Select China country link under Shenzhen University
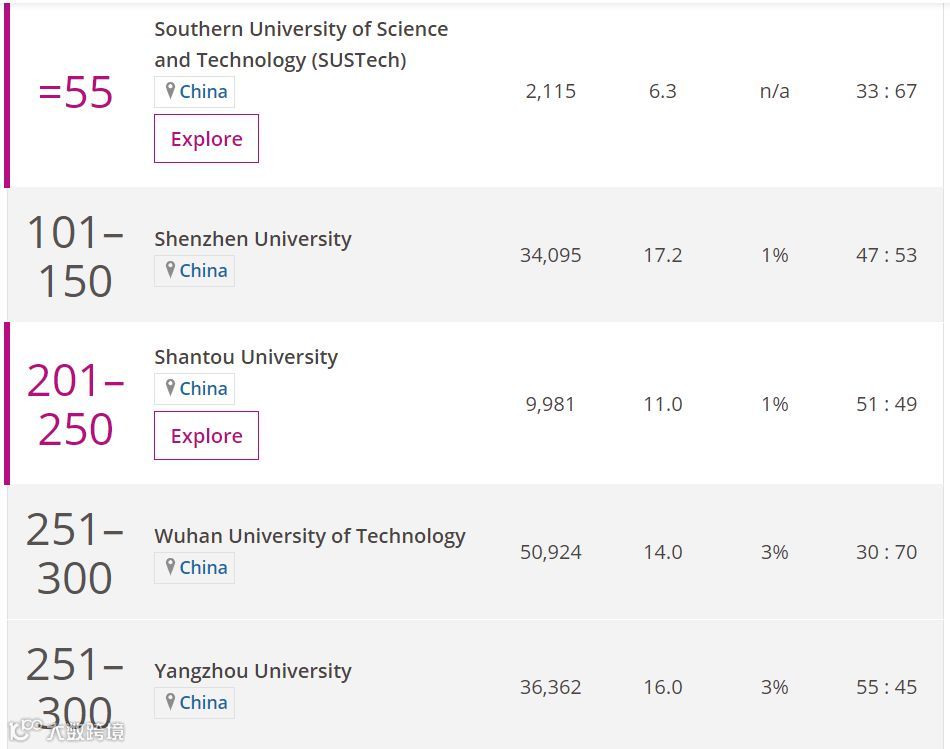The image size is (950, 749). click(x=203, y=270)
